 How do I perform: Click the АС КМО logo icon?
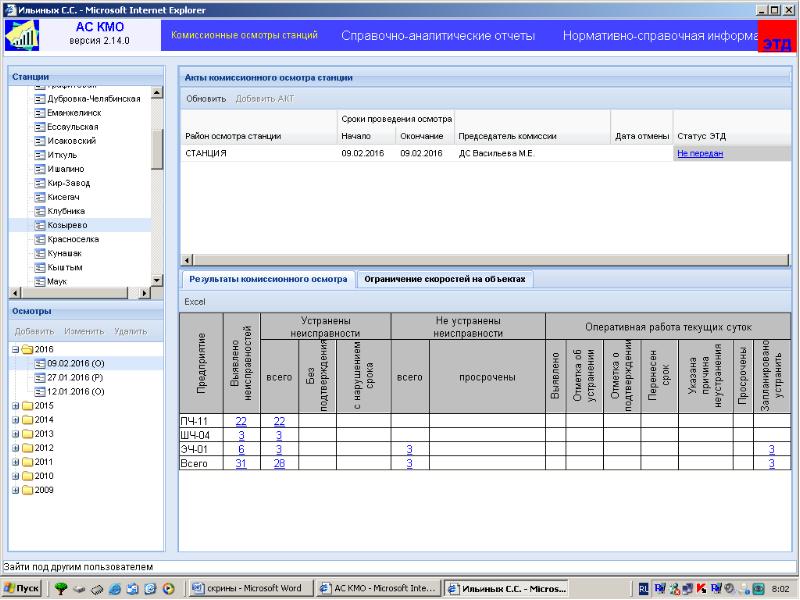click(22, 35)
